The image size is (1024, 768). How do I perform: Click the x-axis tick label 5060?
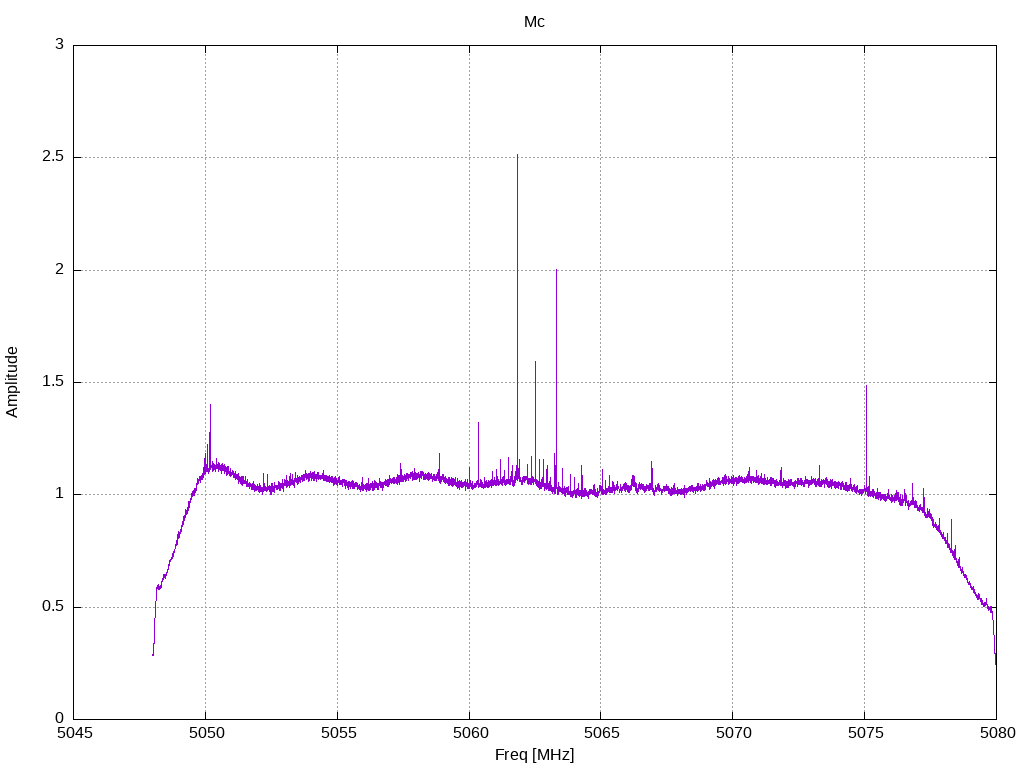coord(470,733)
